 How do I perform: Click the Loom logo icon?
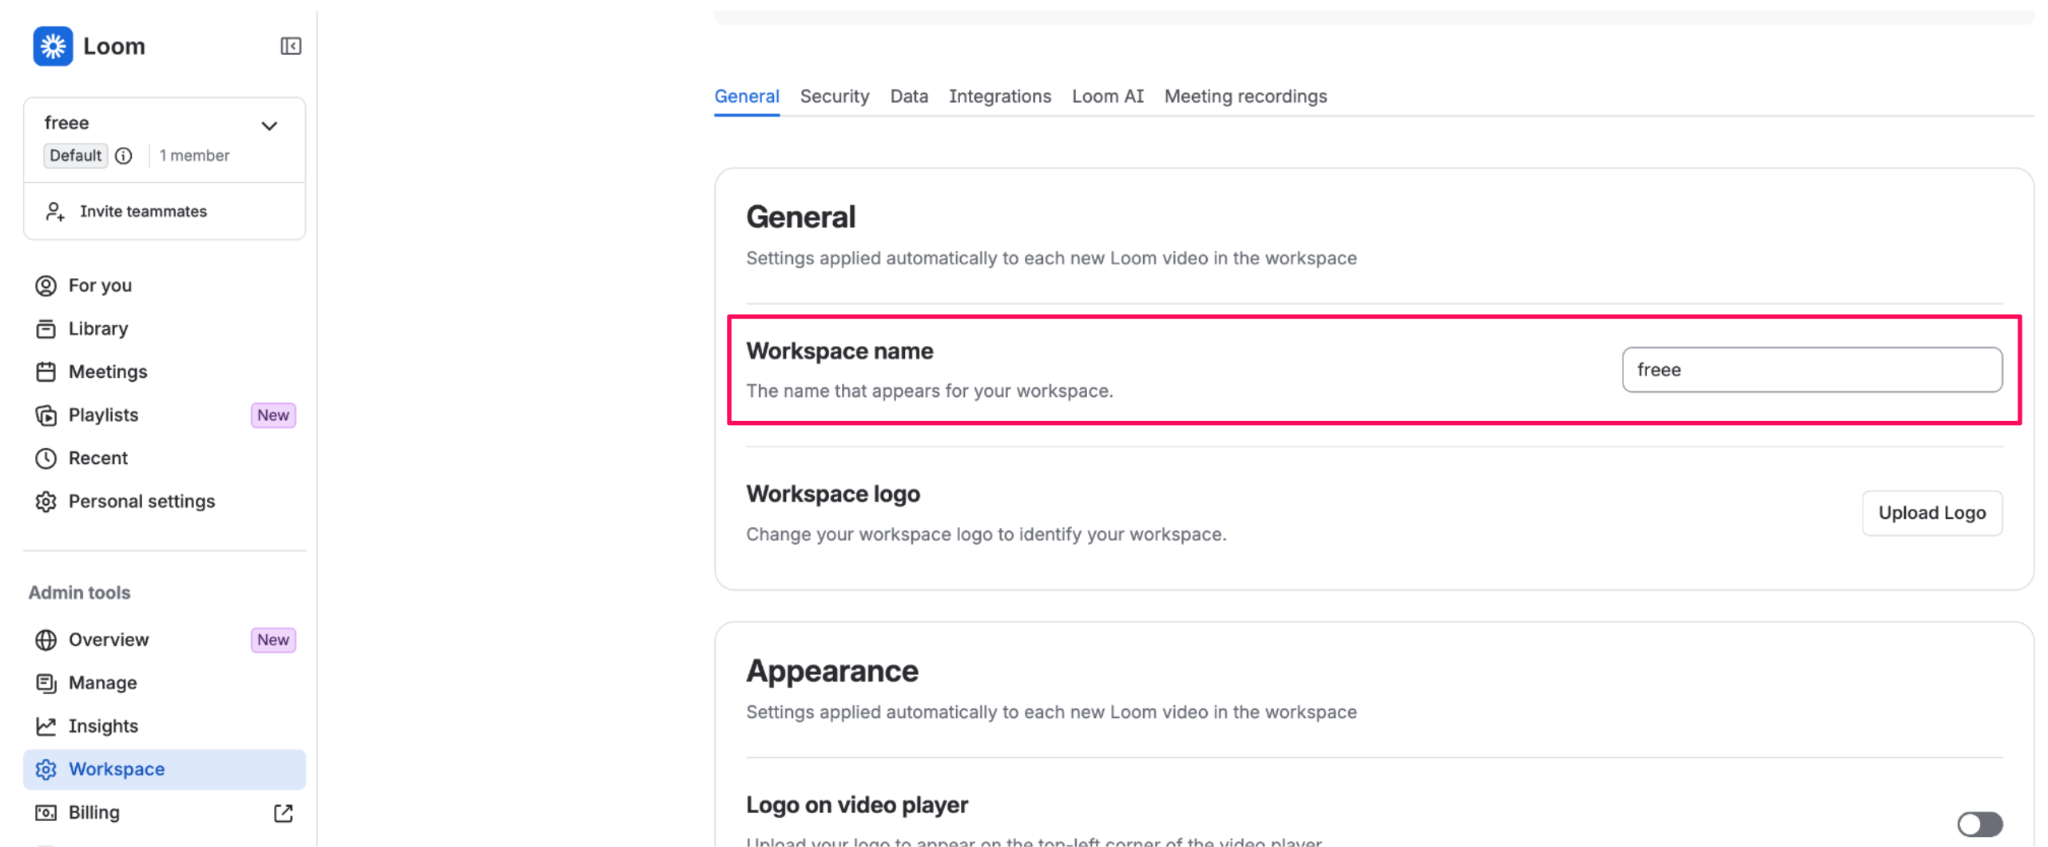53,46
